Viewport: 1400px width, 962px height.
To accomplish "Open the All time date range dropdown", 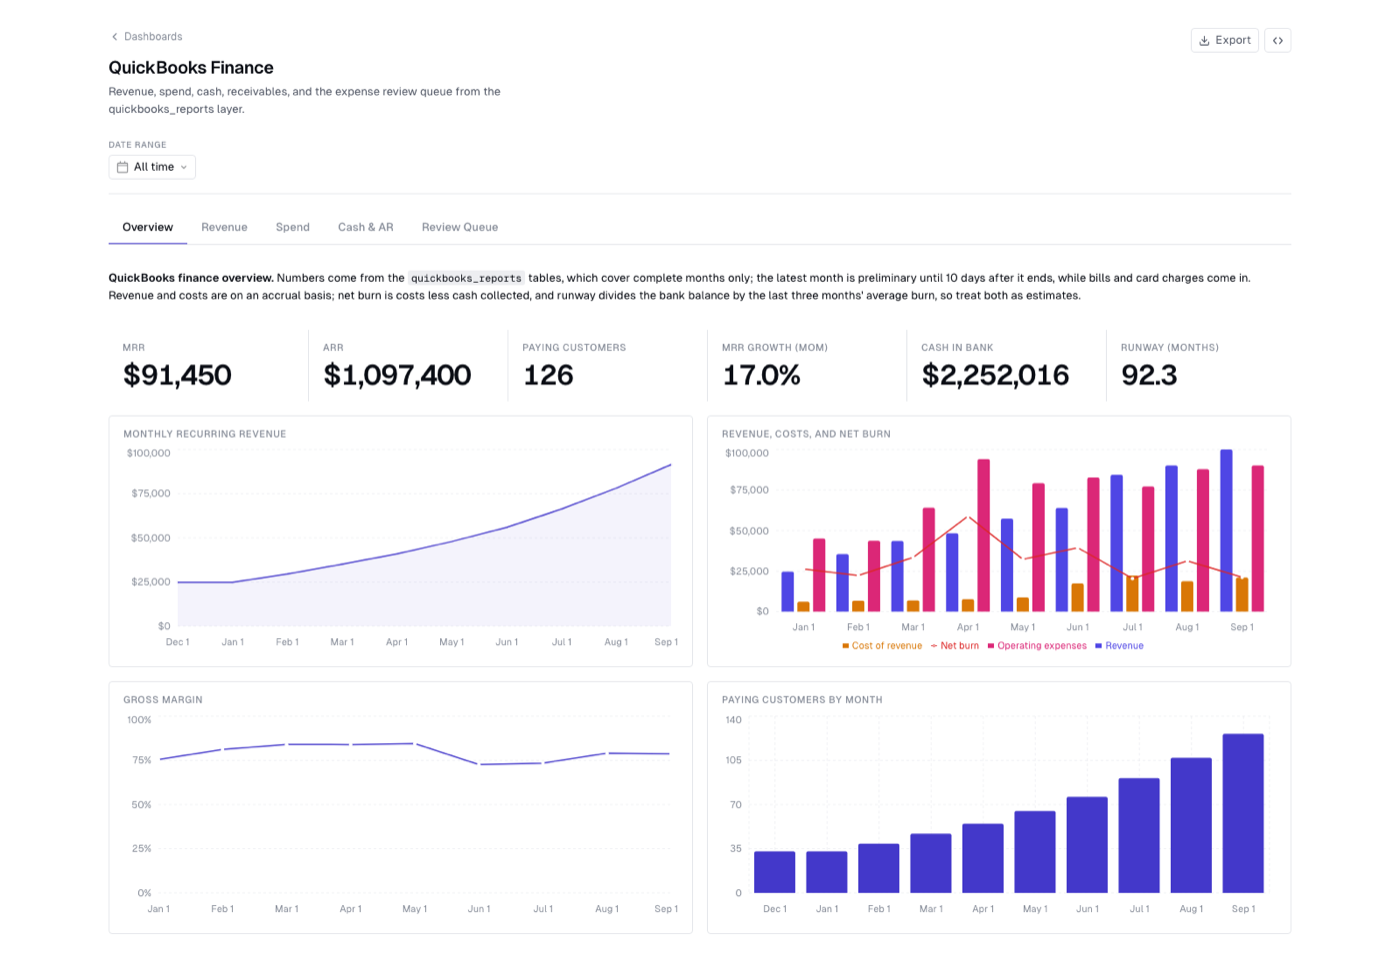I will point(152,167).
